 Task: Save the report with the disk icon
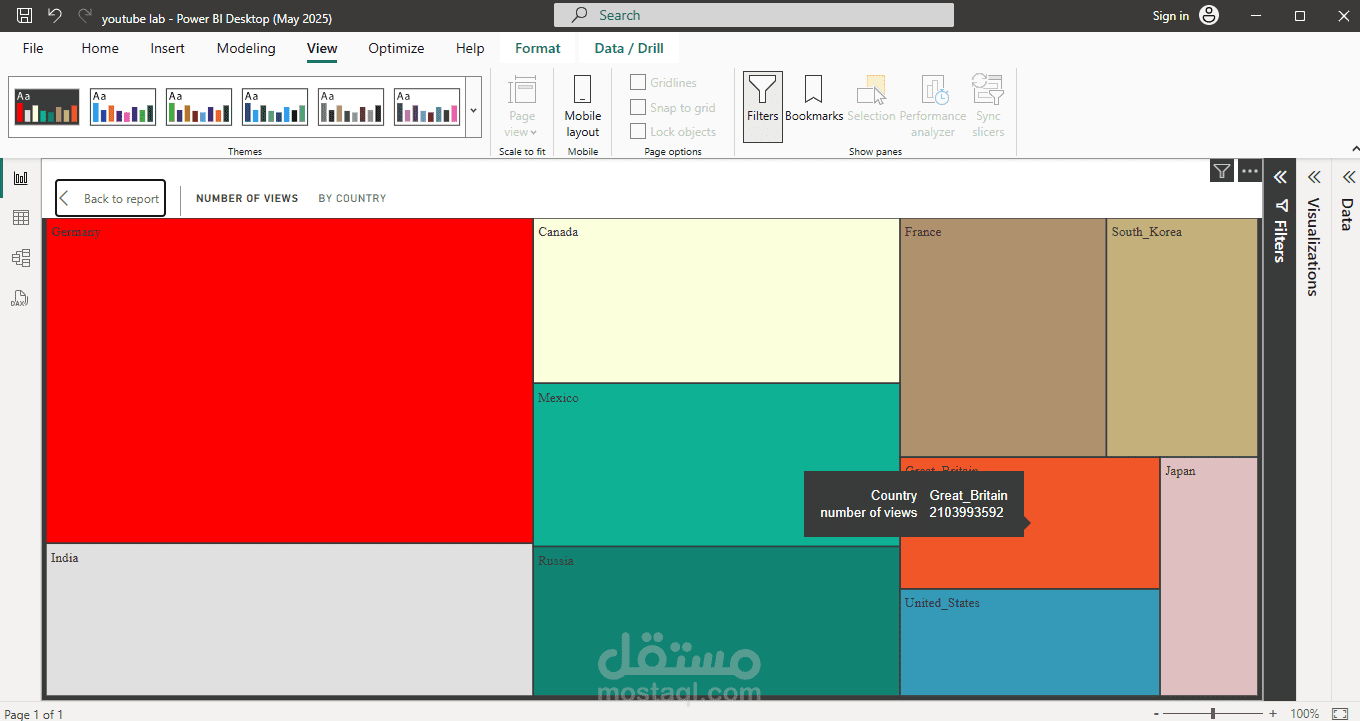[25, 16]
